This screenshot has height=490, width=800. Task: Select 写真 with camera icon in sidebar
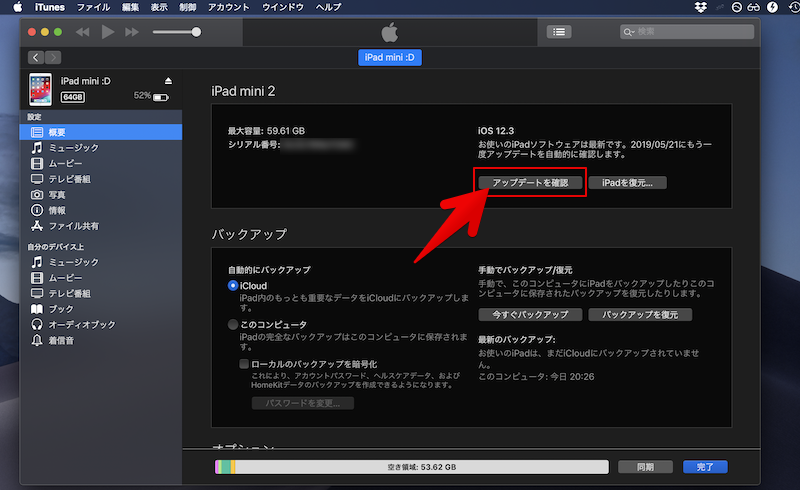click(60, 194)
